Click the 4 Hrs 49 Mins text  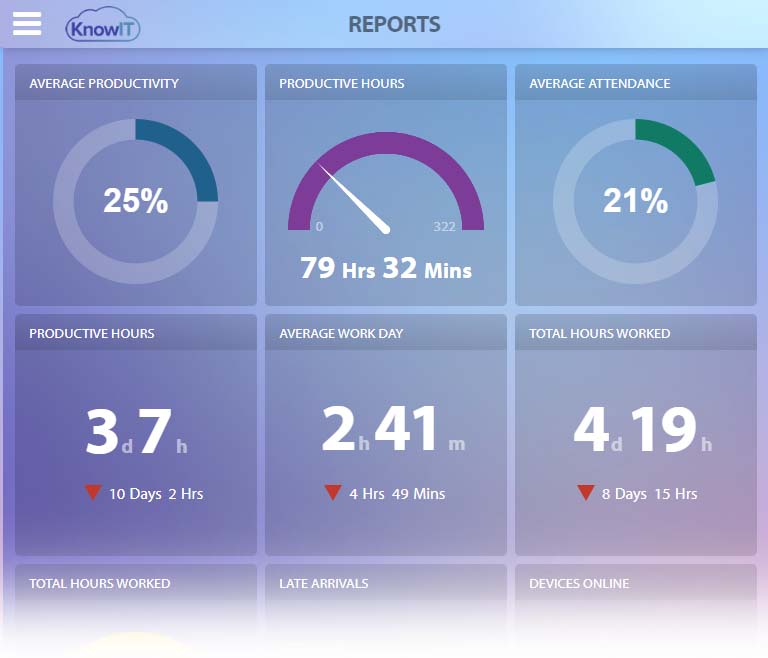(397, 493)
